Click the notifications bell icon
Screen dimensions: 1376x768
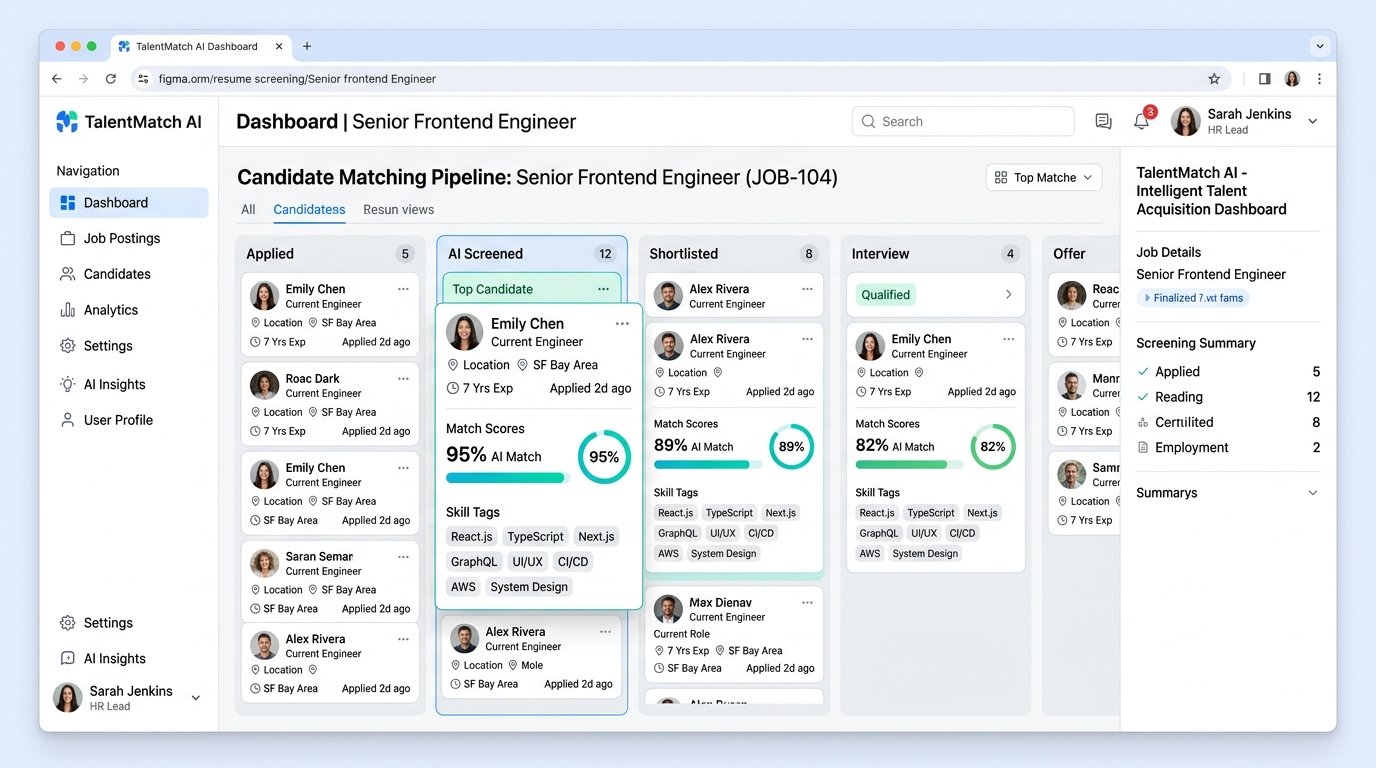1141,121
